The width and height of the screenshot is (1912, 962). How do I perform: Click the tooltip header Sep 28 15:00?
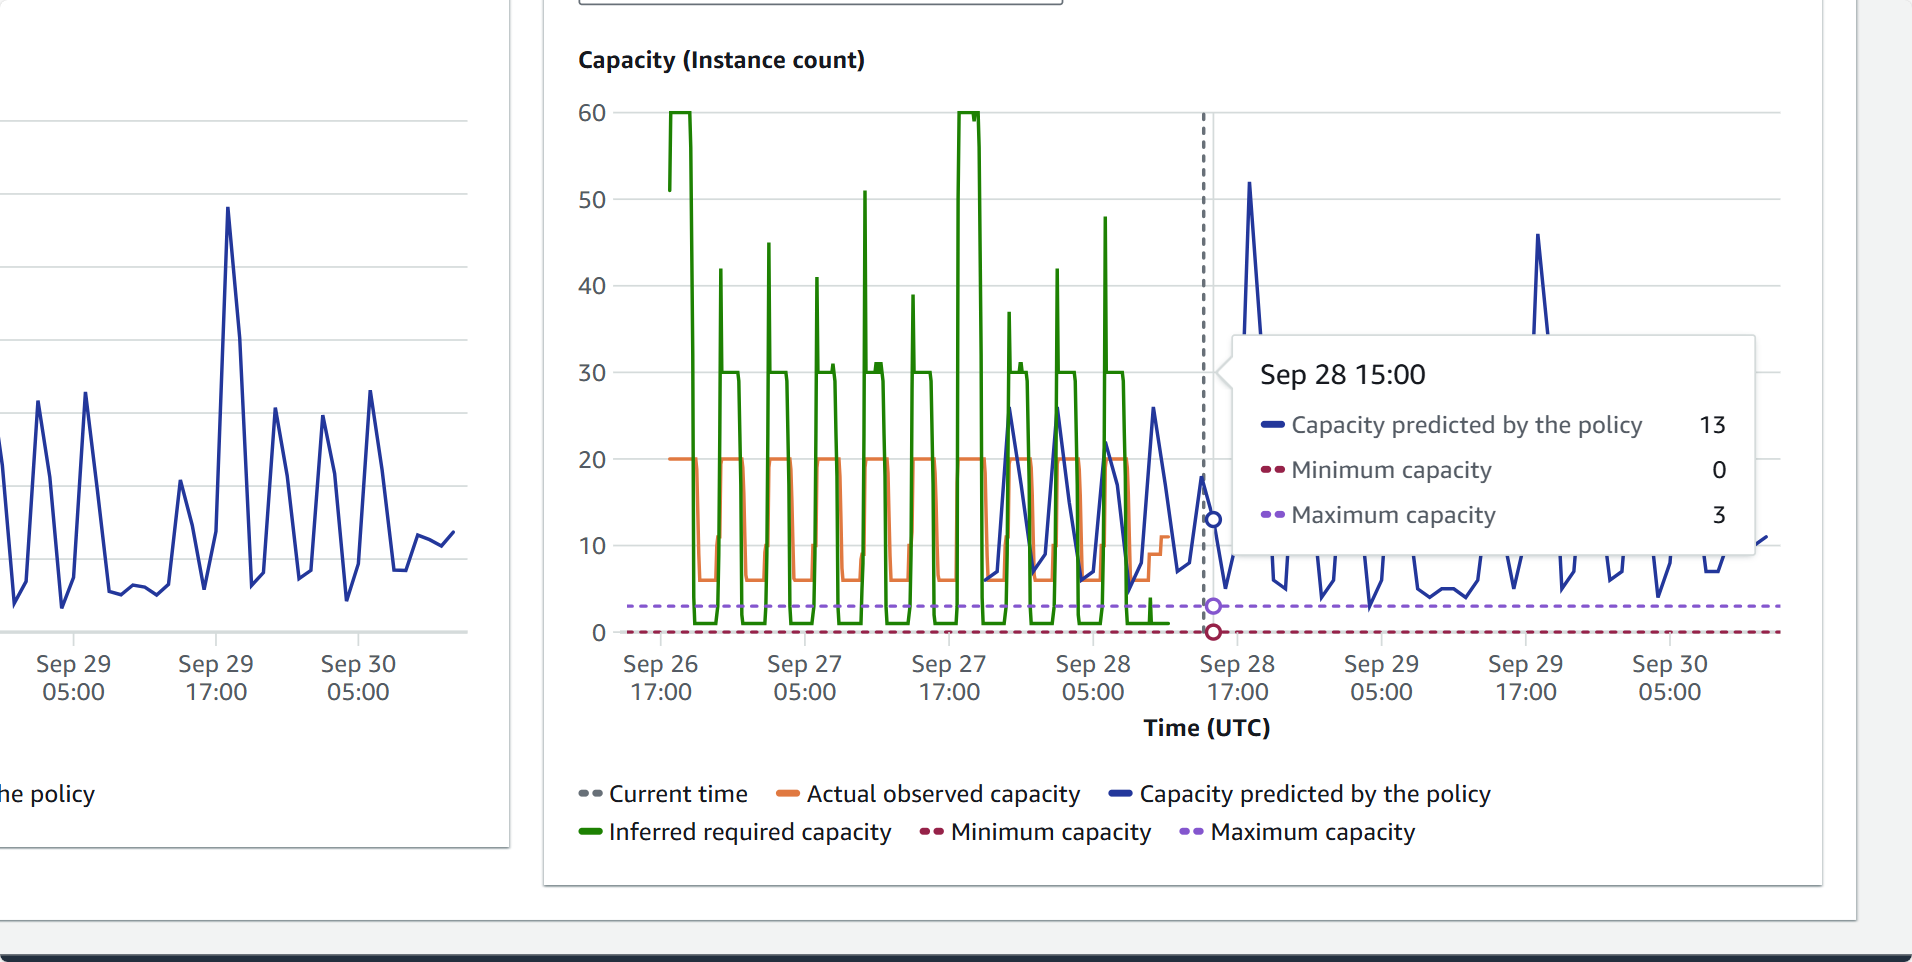[1342, 375]
